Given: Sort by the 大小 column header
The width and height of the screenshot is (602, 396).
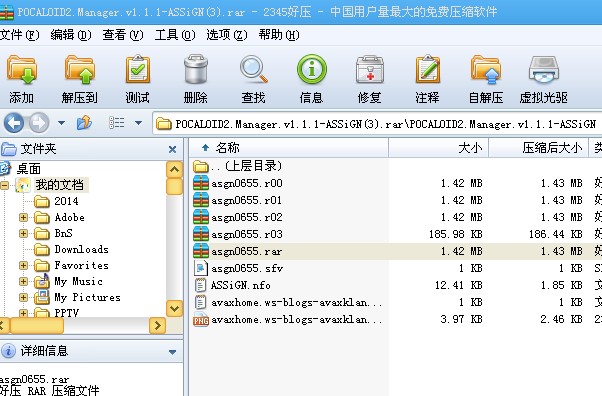Looking at the screenshot, I should pyautogui.click(x=438, y=148).
